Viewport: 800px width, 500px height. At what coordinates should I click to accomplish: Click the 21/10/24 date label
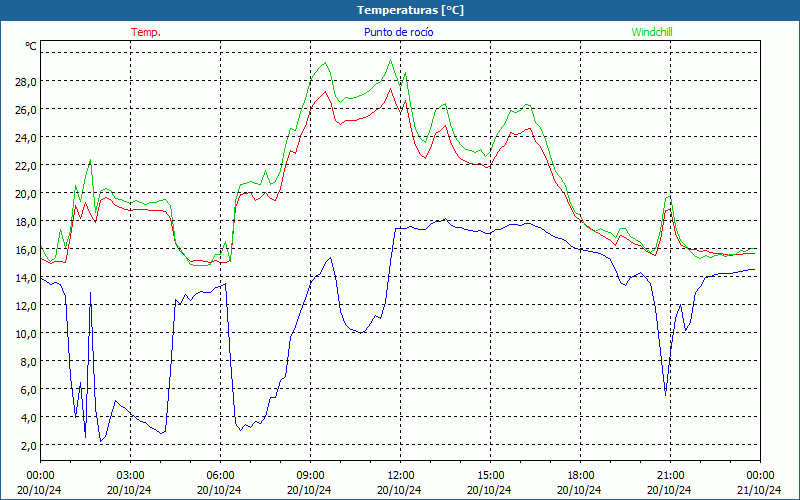[x=759, y=490]
